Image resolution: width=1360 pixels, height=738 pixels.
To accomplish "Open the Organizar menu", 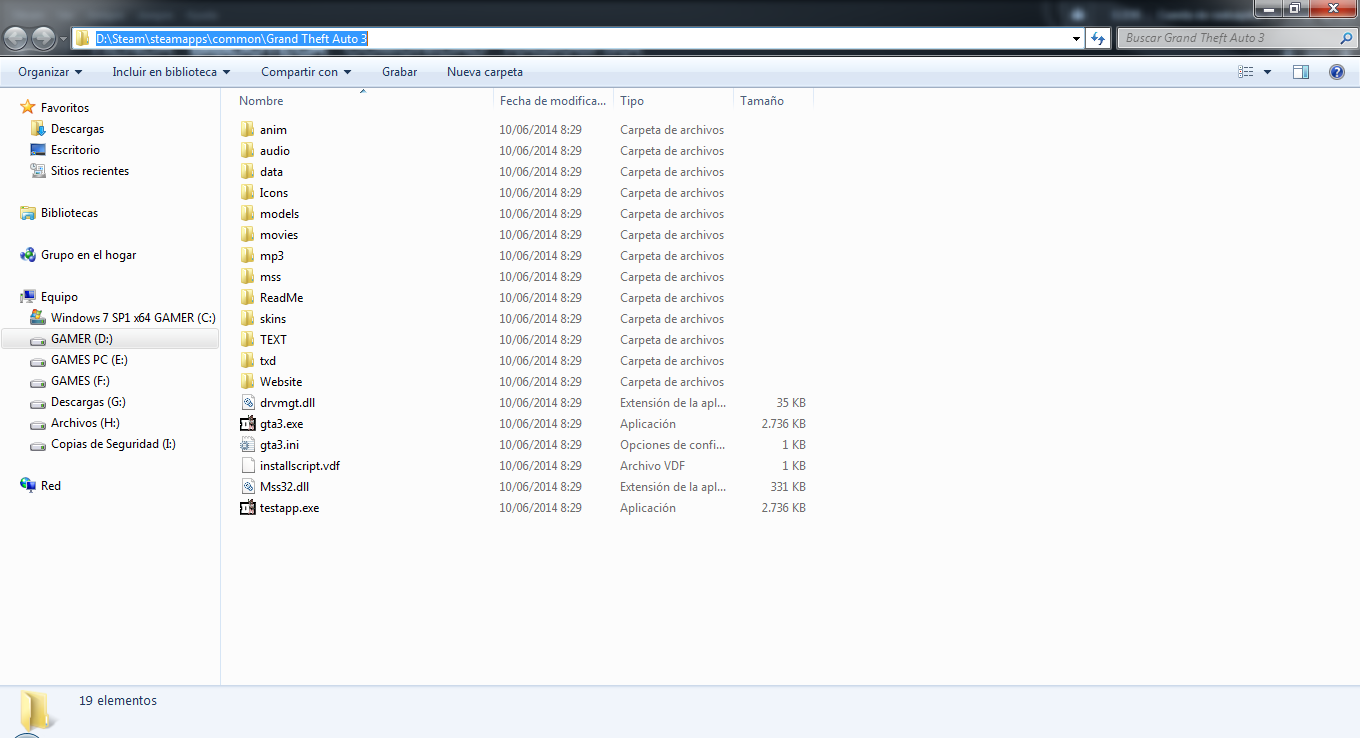I will 50,72.
